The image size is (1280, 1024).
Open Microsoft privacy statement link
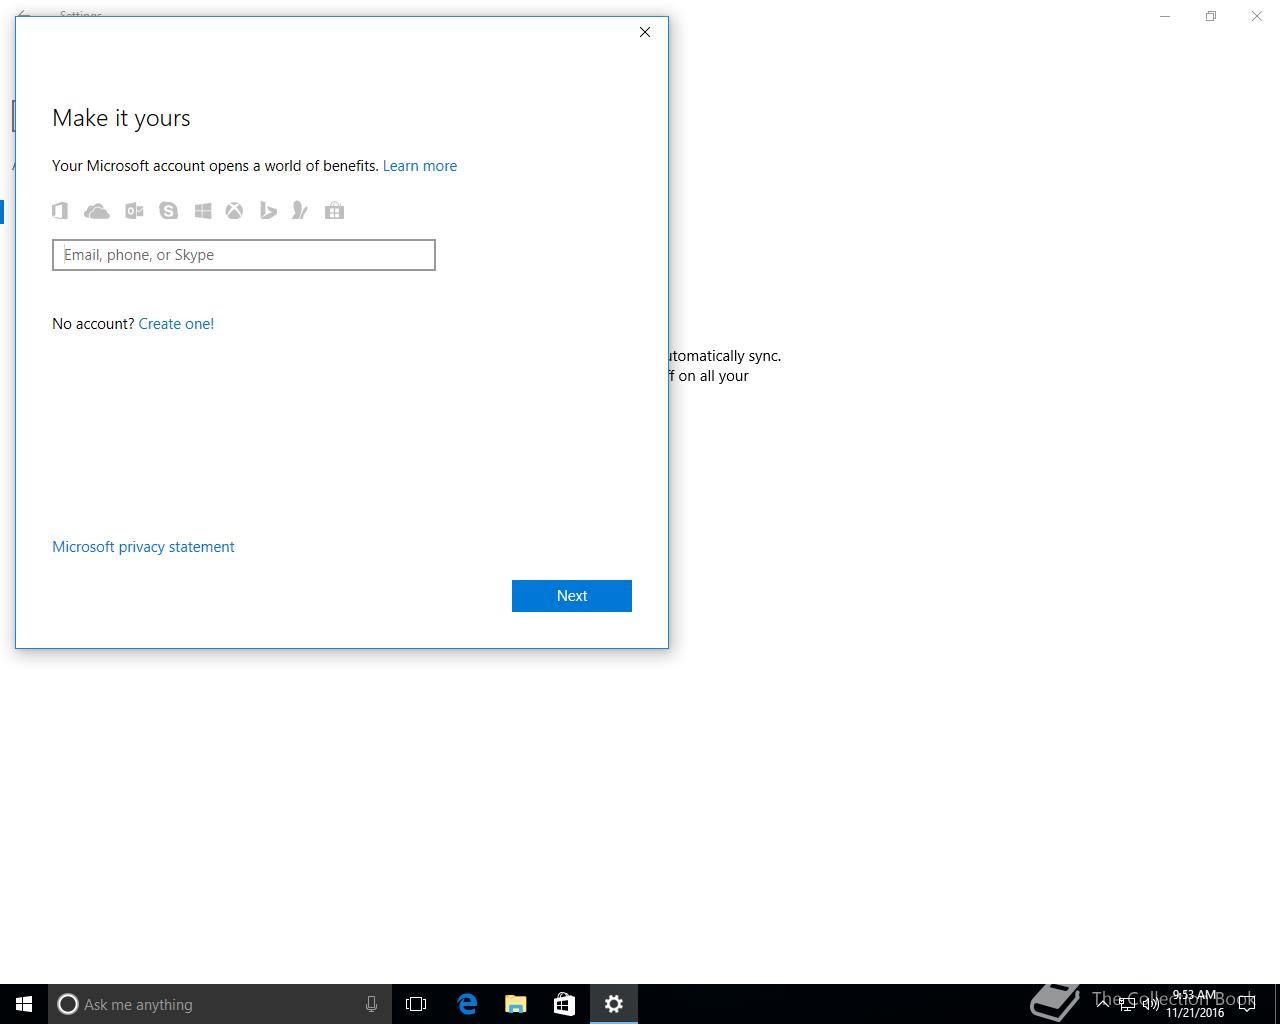(x=143, y=547)
